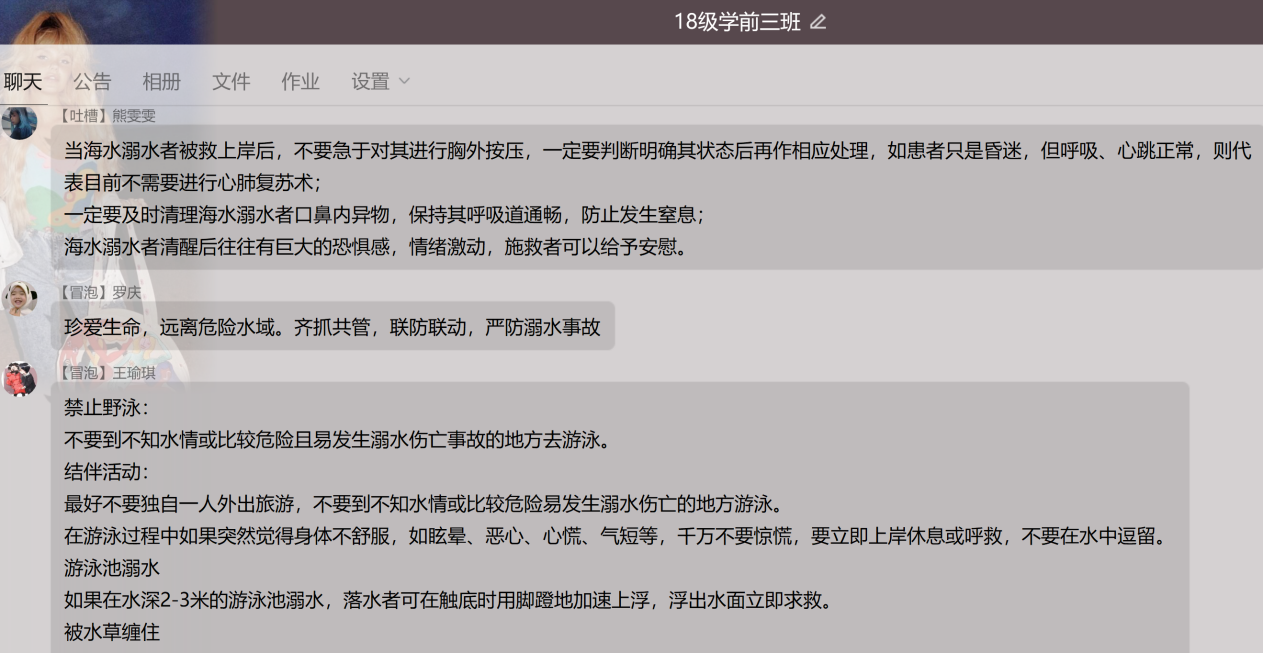Click 罗庆's 【冒泡】 level badge
Screen dimensions: 1263x653
click(84, 293)
